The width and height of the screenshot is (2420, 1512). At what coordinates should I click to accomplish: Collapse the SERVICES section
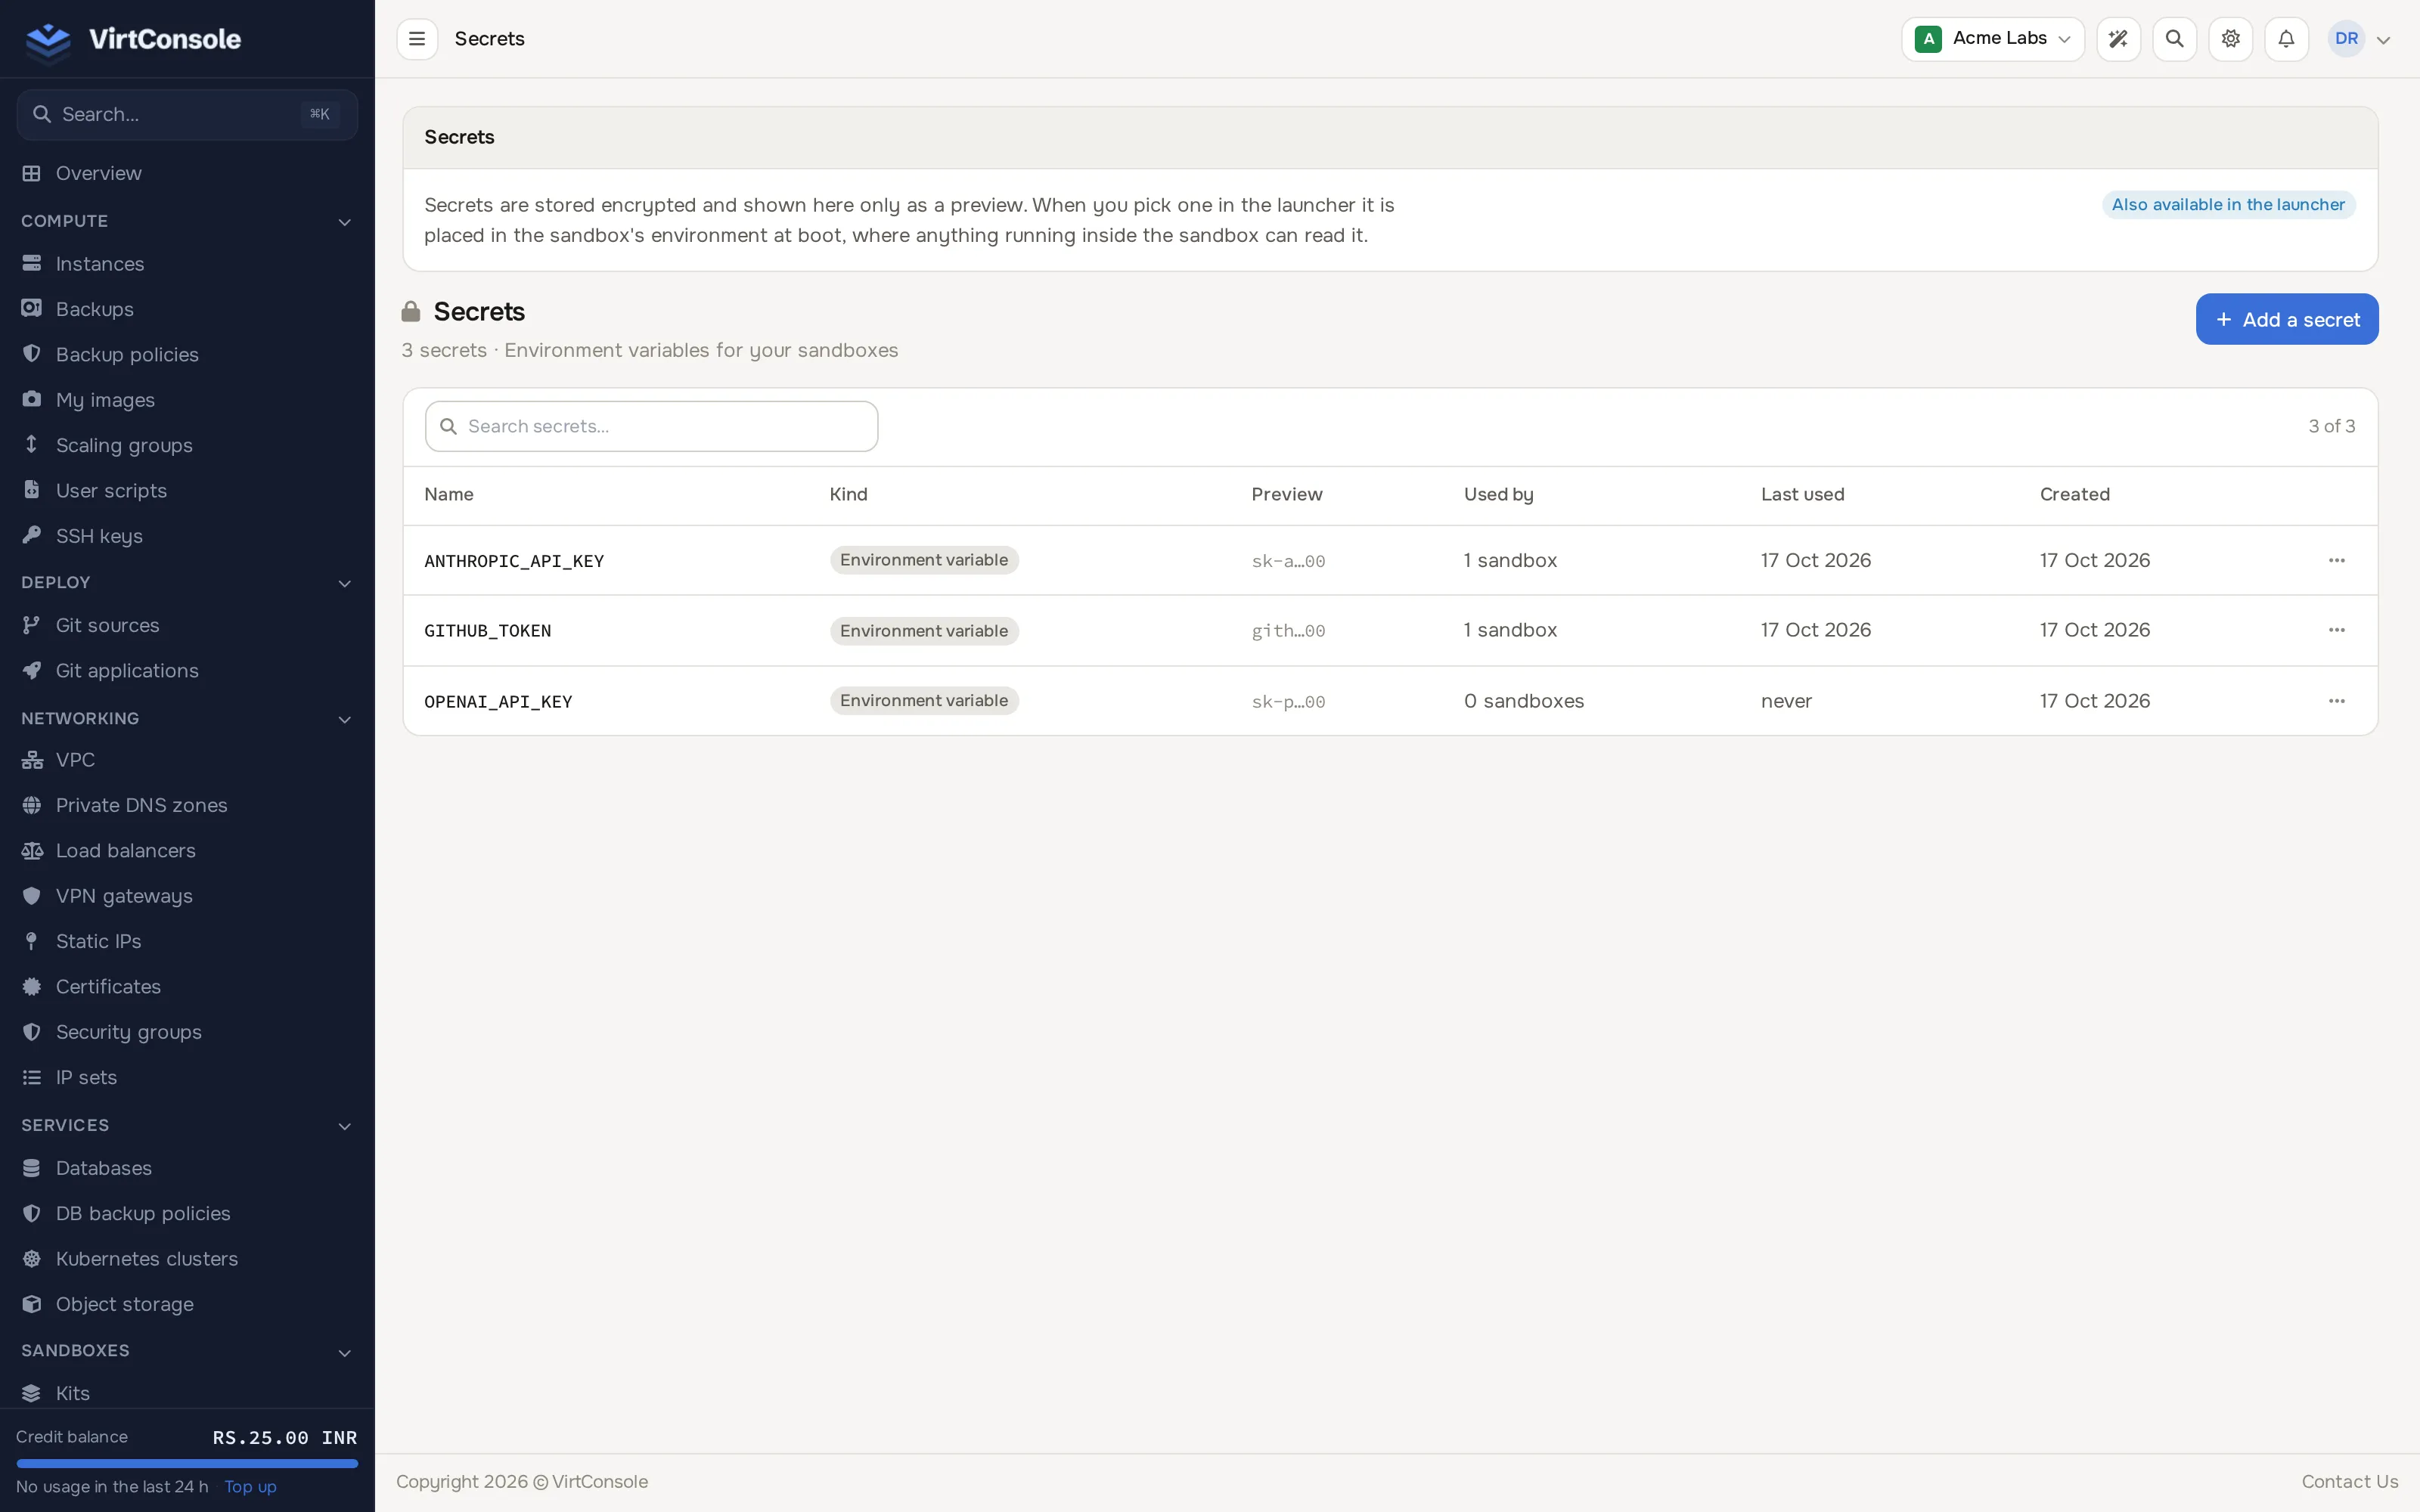(344, 1126)
